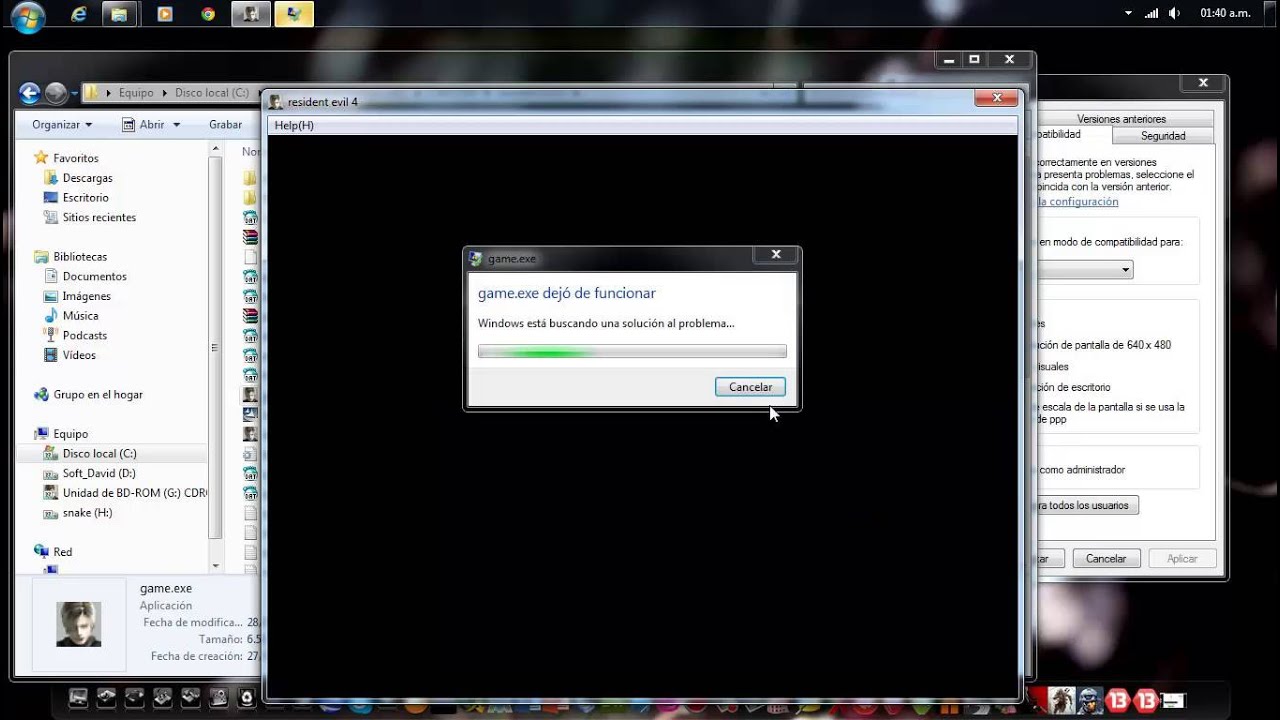1280x720 pixels.
Task: Select Favoritos in navigation pane
Action: tap(76, 158)
